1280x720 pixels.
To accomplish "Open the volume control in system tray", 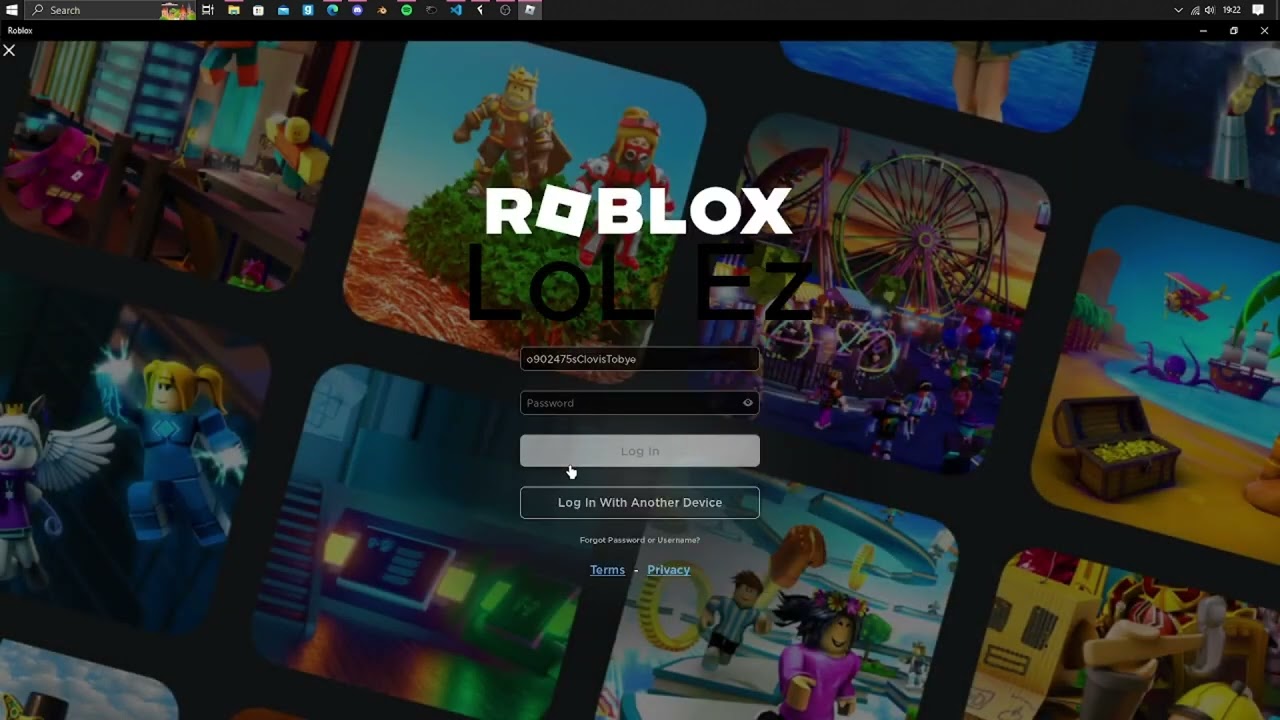I will pos(1210,10).
